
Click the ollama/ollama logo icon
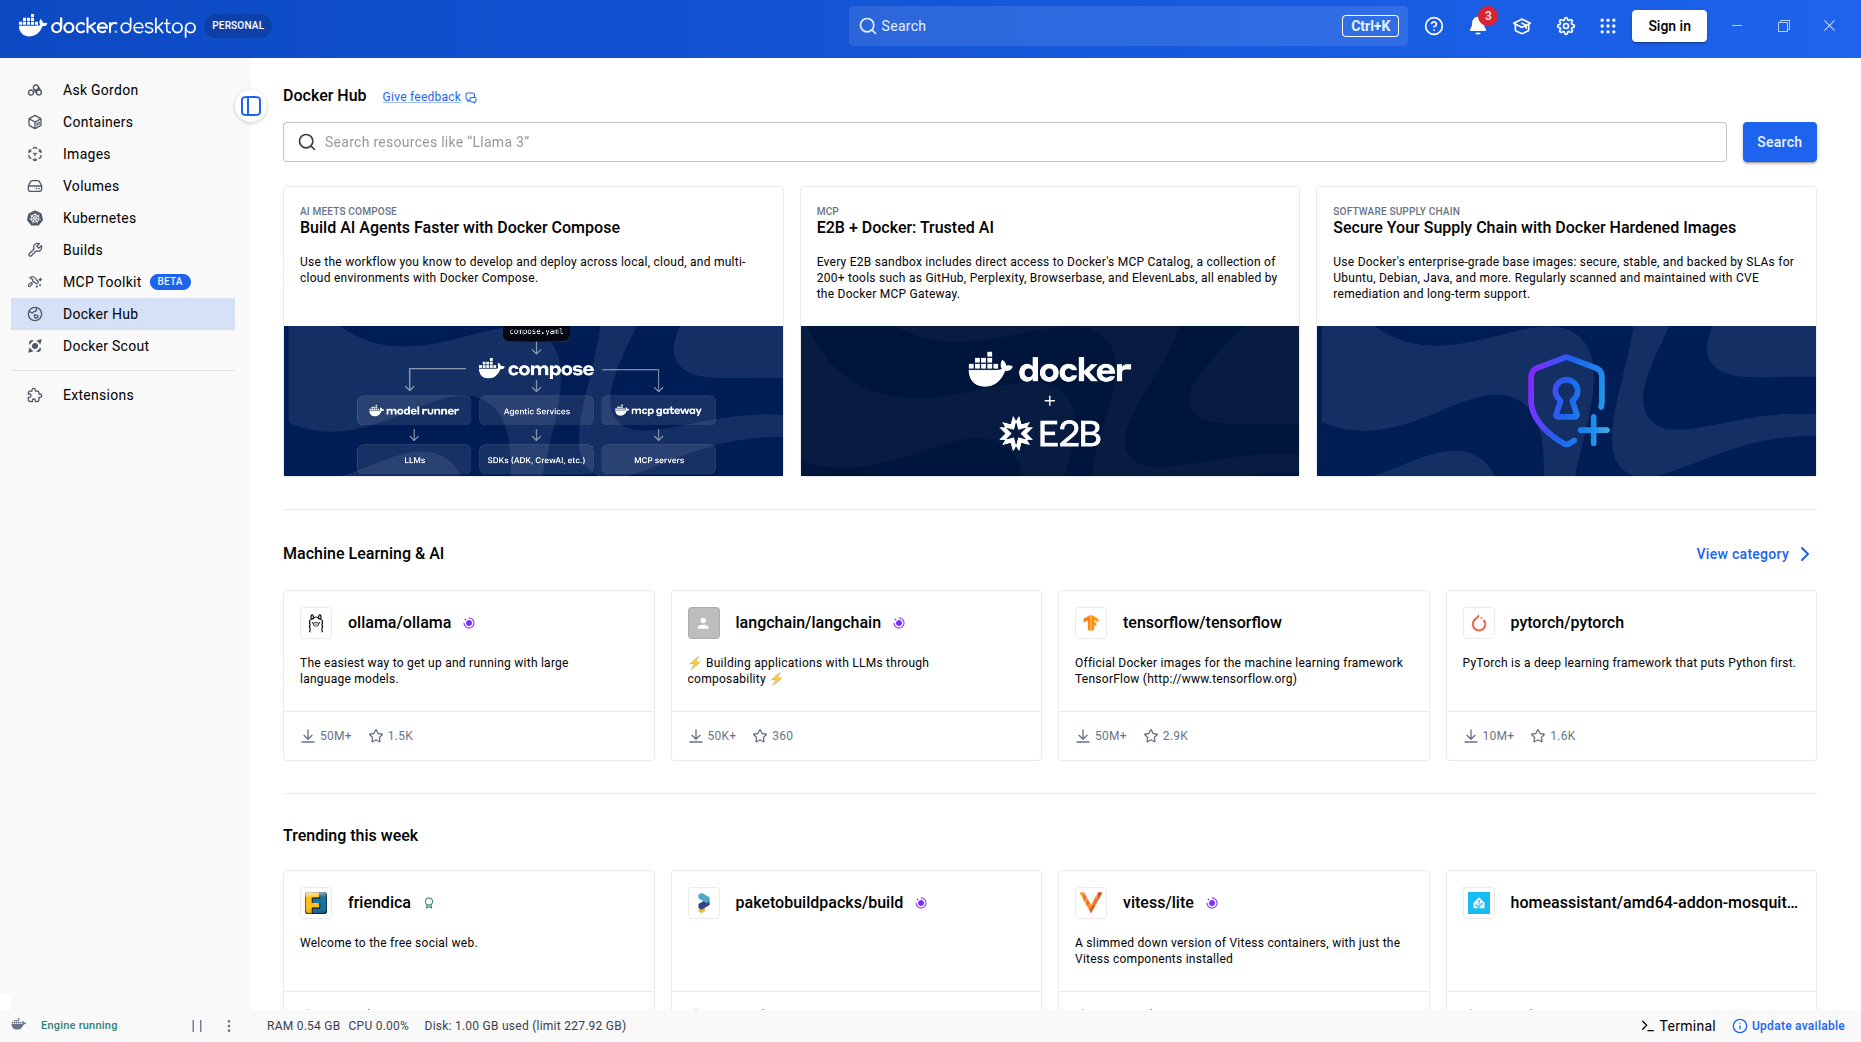[x=316, y=623]
